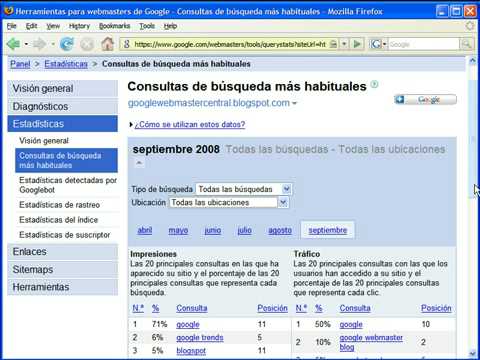Click the forward arrow navigation button
The image size is (480, 360).
click(40, 44)
